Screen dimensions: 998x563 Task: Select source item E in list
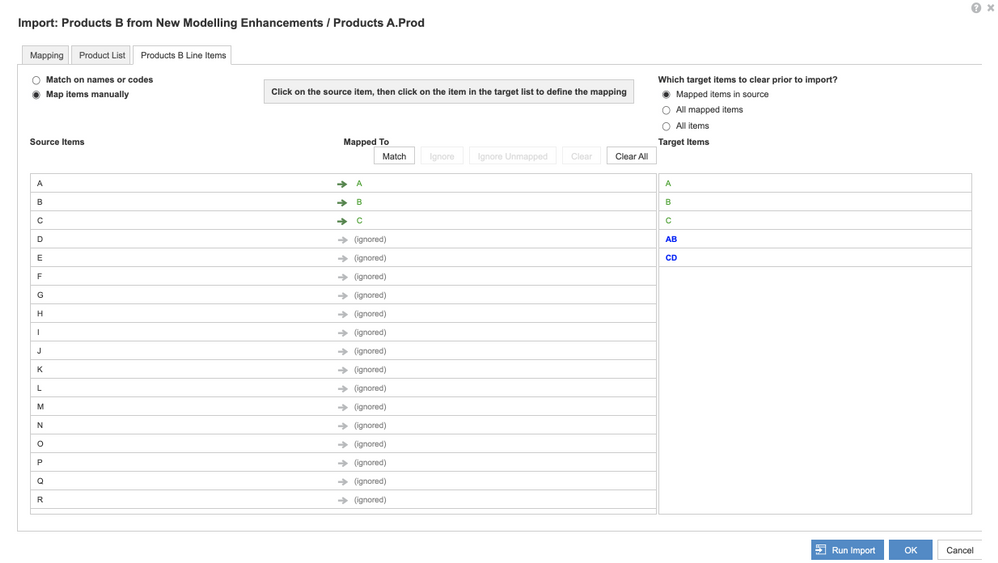point(40,258)
